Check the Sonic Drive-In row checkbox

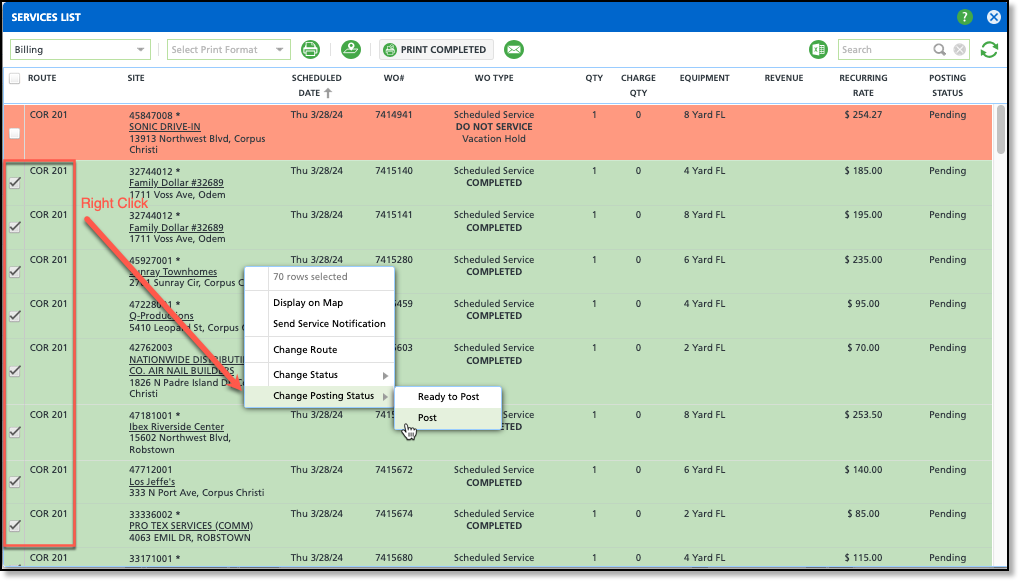coord(14,133)
